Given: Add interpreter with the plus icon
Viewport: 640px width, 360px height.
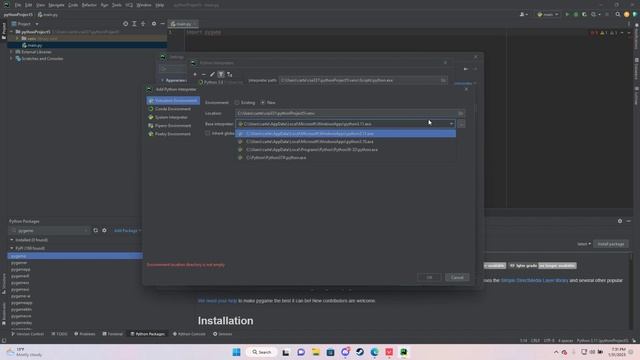Looking at the screenshot, I should pyautogui.click(x=195, y=74).
